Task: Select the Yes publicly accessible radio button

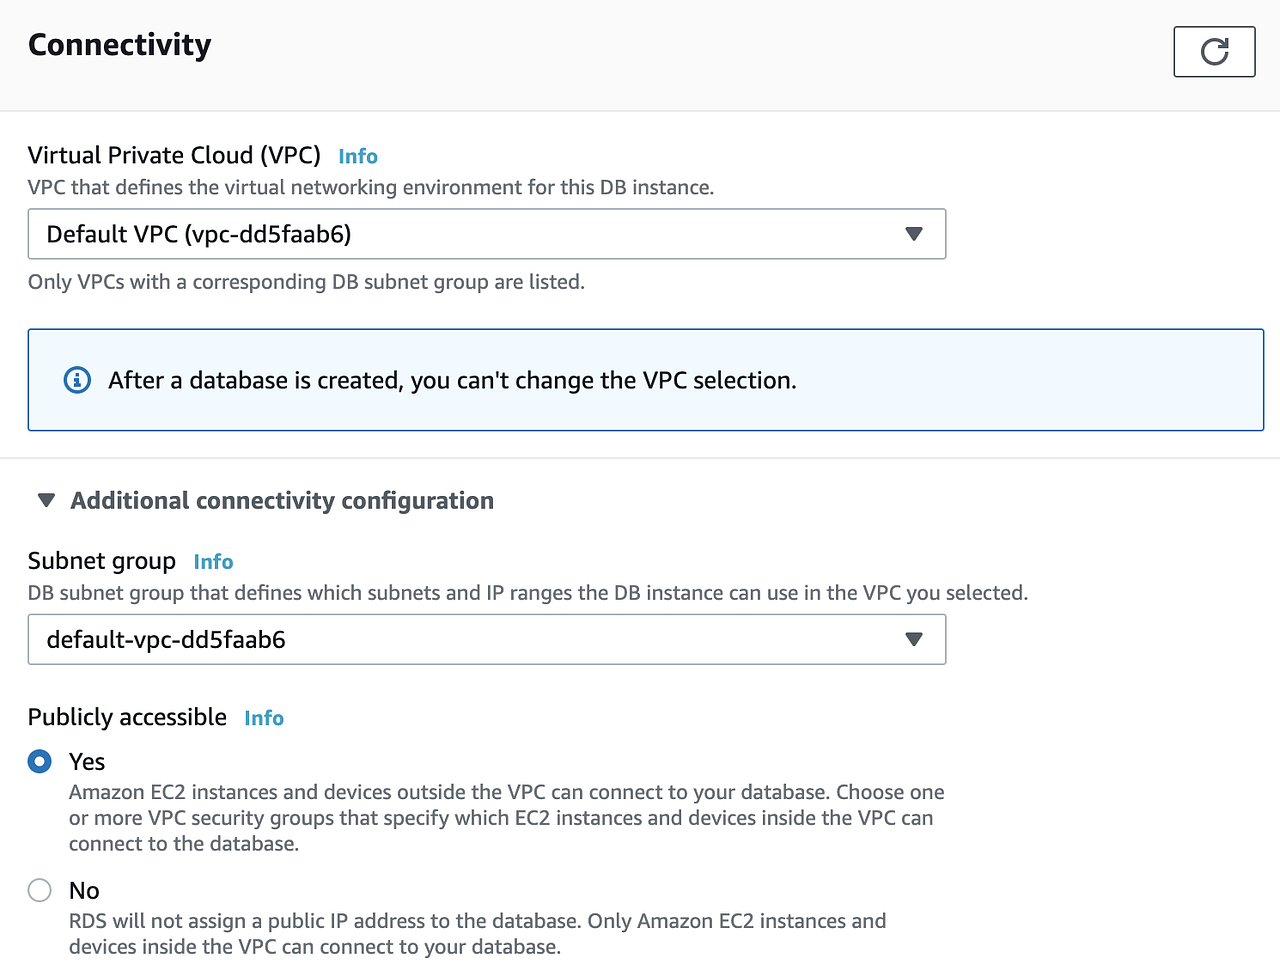Action: 39,761
